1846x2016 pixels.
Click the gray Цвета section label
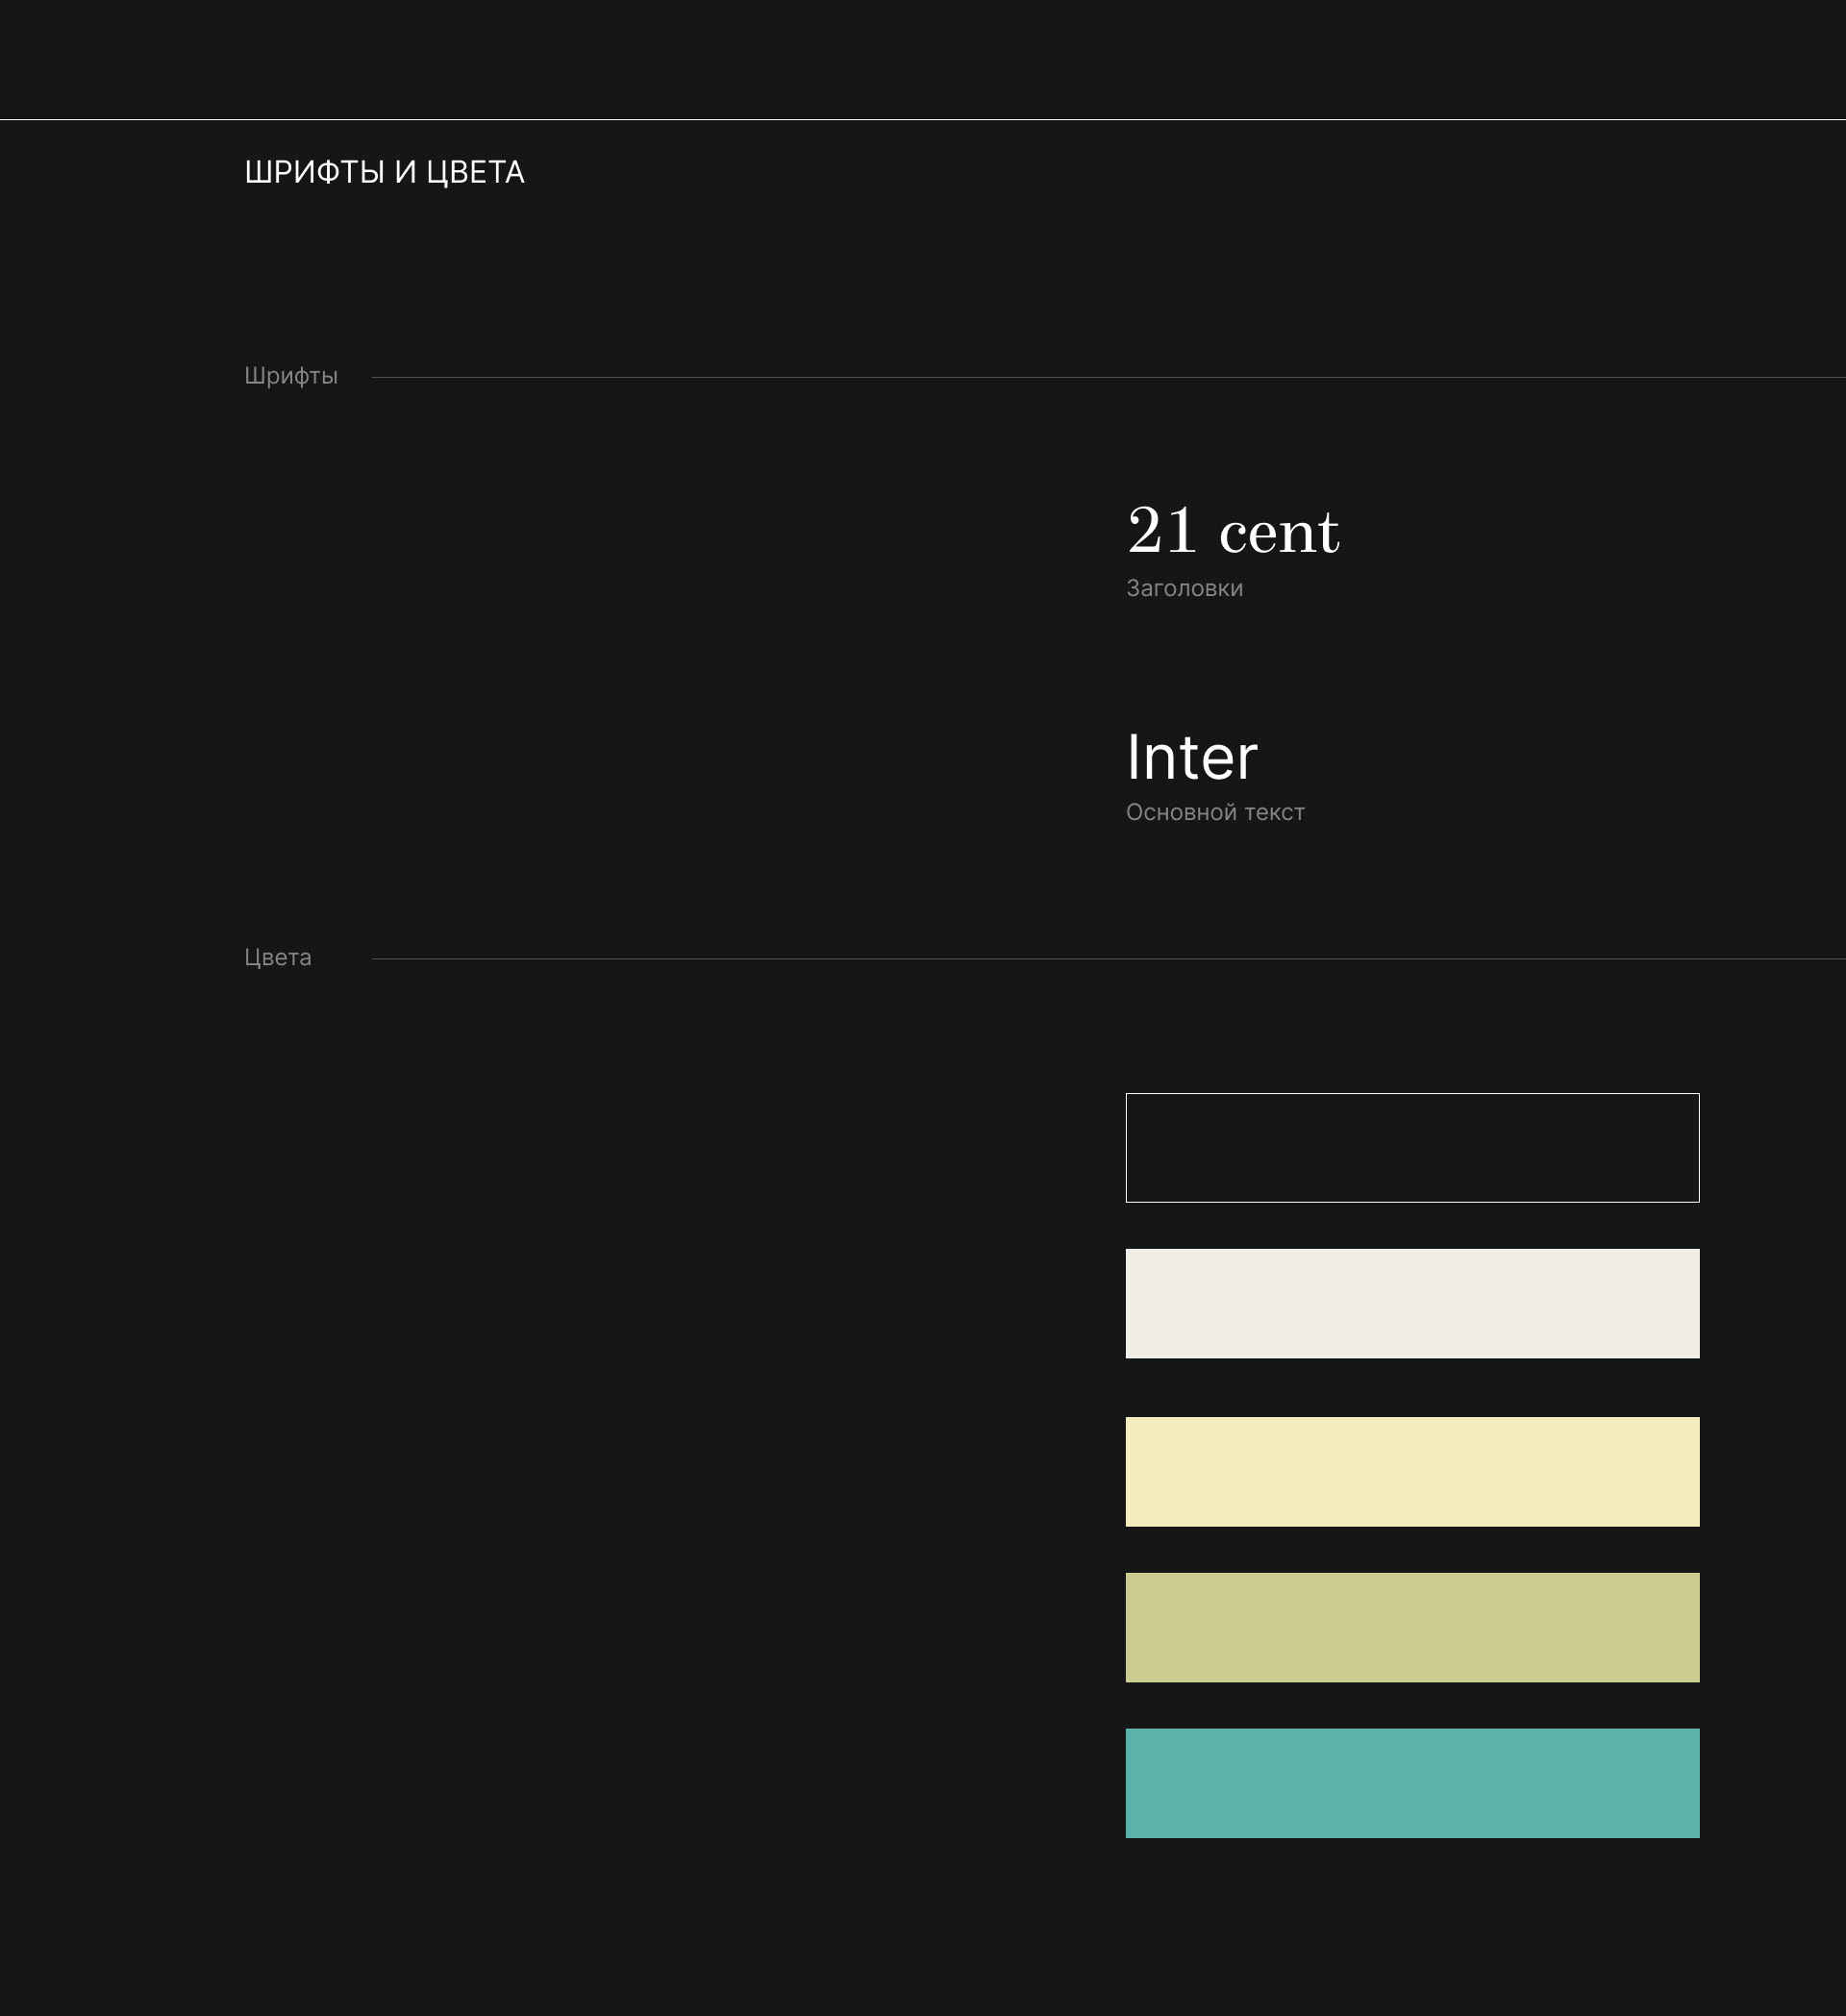278,958
